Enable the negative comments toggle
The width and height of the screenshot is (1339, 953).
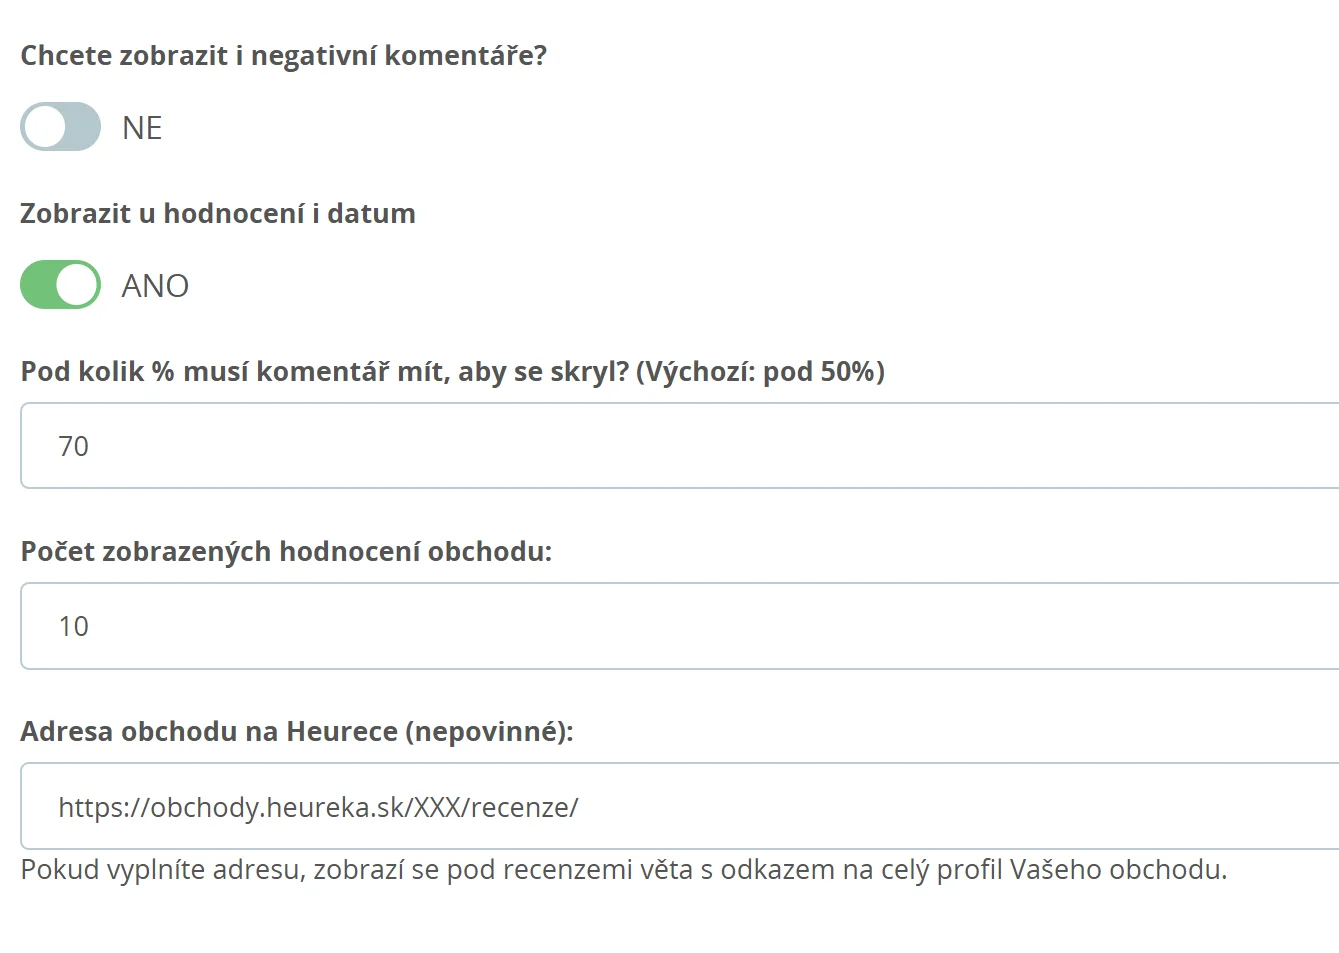pos(60,127)
